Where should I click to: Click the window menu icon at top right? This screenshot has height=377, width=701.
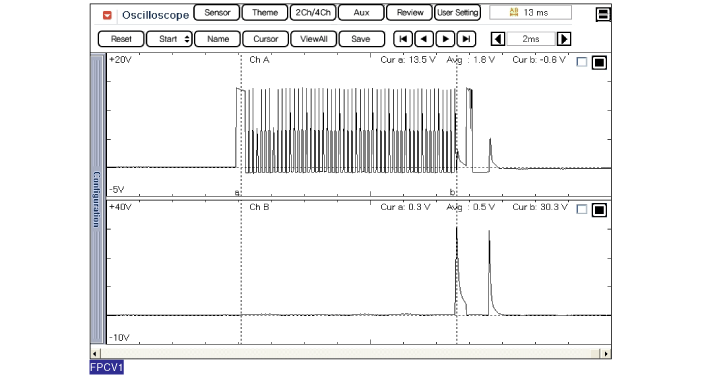603,14
